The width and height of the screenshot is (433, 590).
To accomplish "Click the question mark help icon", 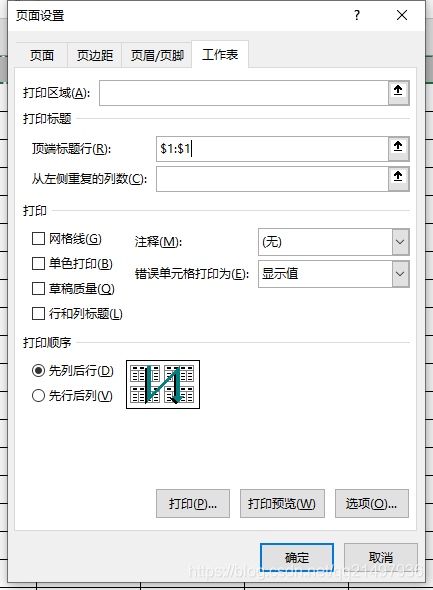I will click(x=357, y=15).
